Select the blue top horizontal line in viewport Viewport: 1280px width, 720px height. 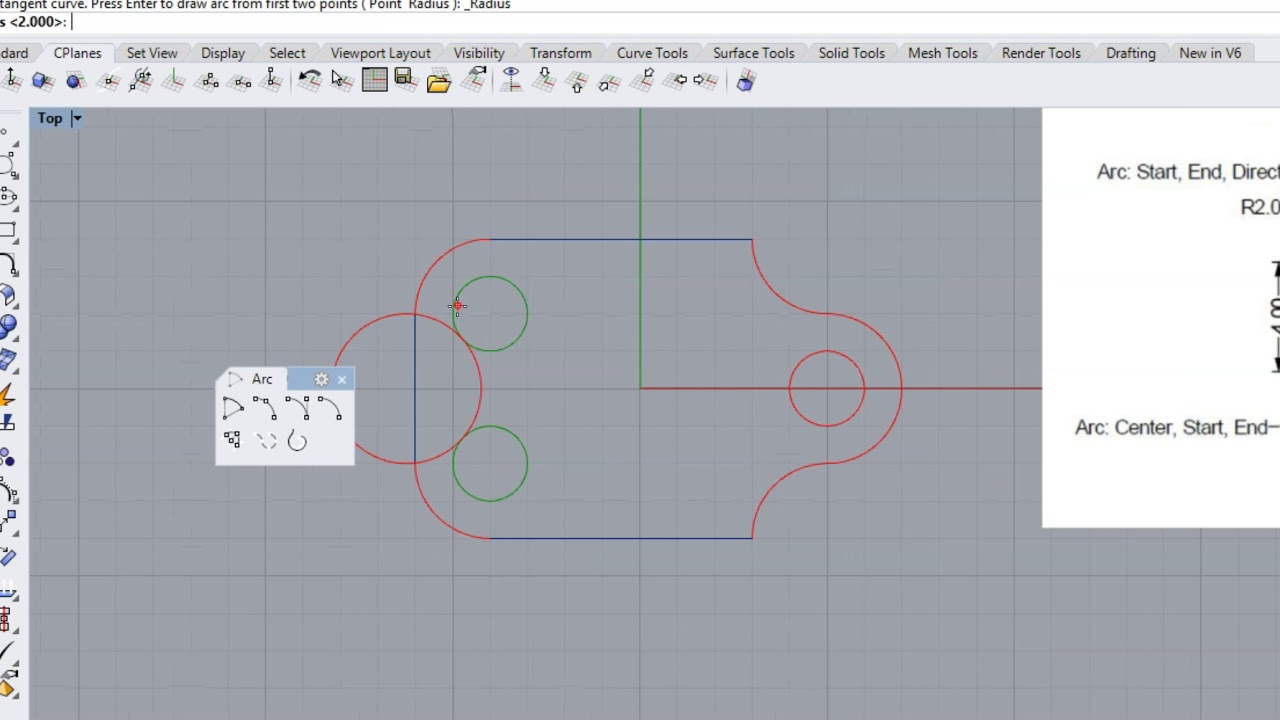click(620, 239)
